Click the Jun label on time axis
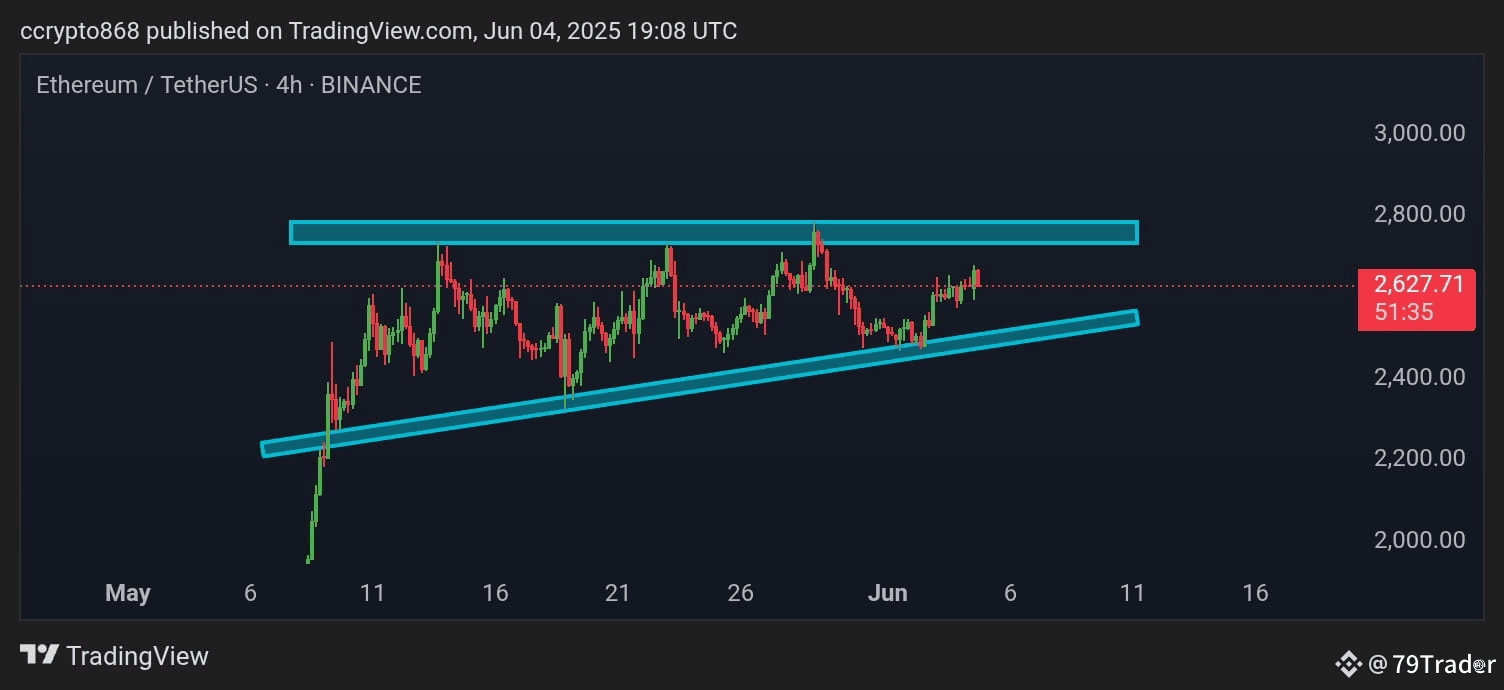Viewport: 1504px width, 690px height. pyautogui.click(x=888, y=593)
